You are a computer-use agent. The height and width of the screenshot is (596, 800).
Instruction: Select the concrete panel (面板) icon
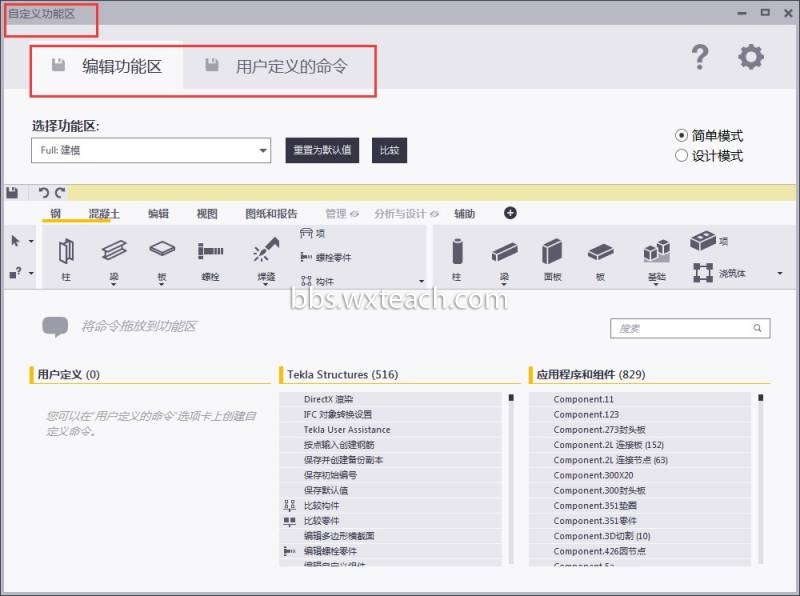552,251
